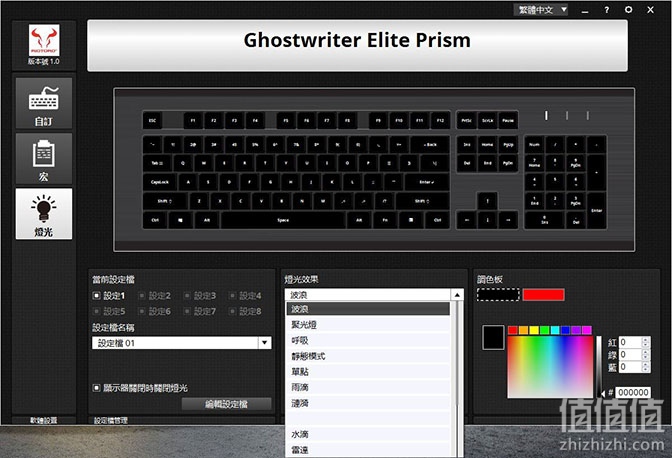Click the hex color field 000000
Screen dimensions: 672x458
tap(633, 392)
